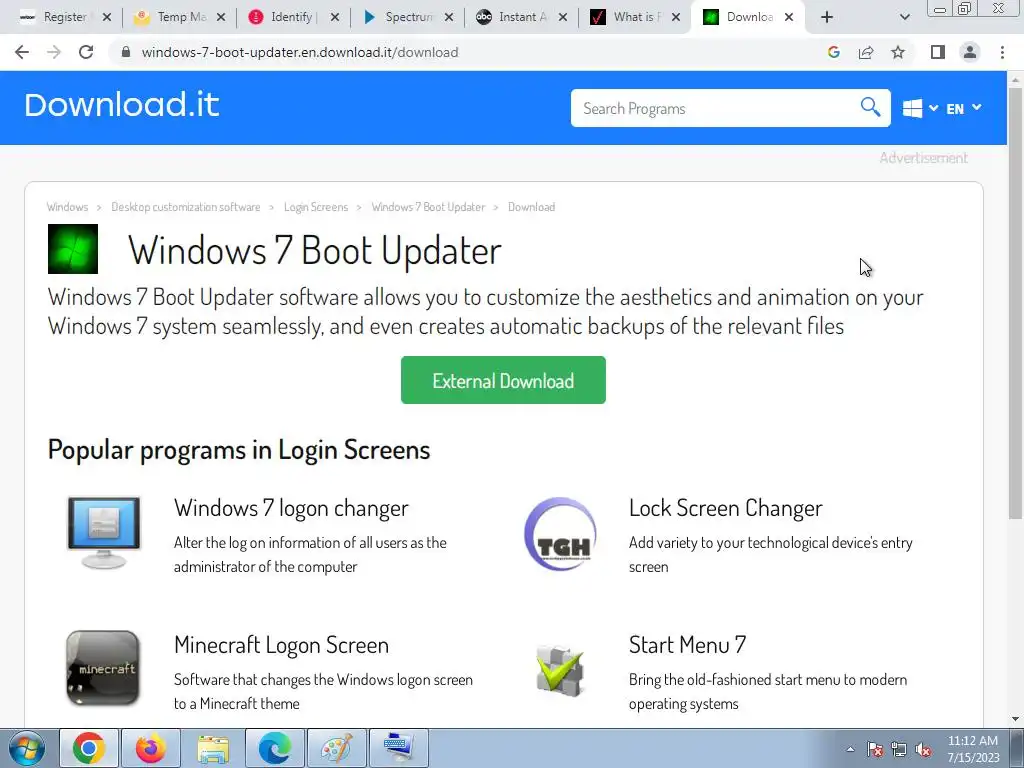Viewport: 1024px width, 768px height.
Task: Open the tab search chevron
Action: 904,17
